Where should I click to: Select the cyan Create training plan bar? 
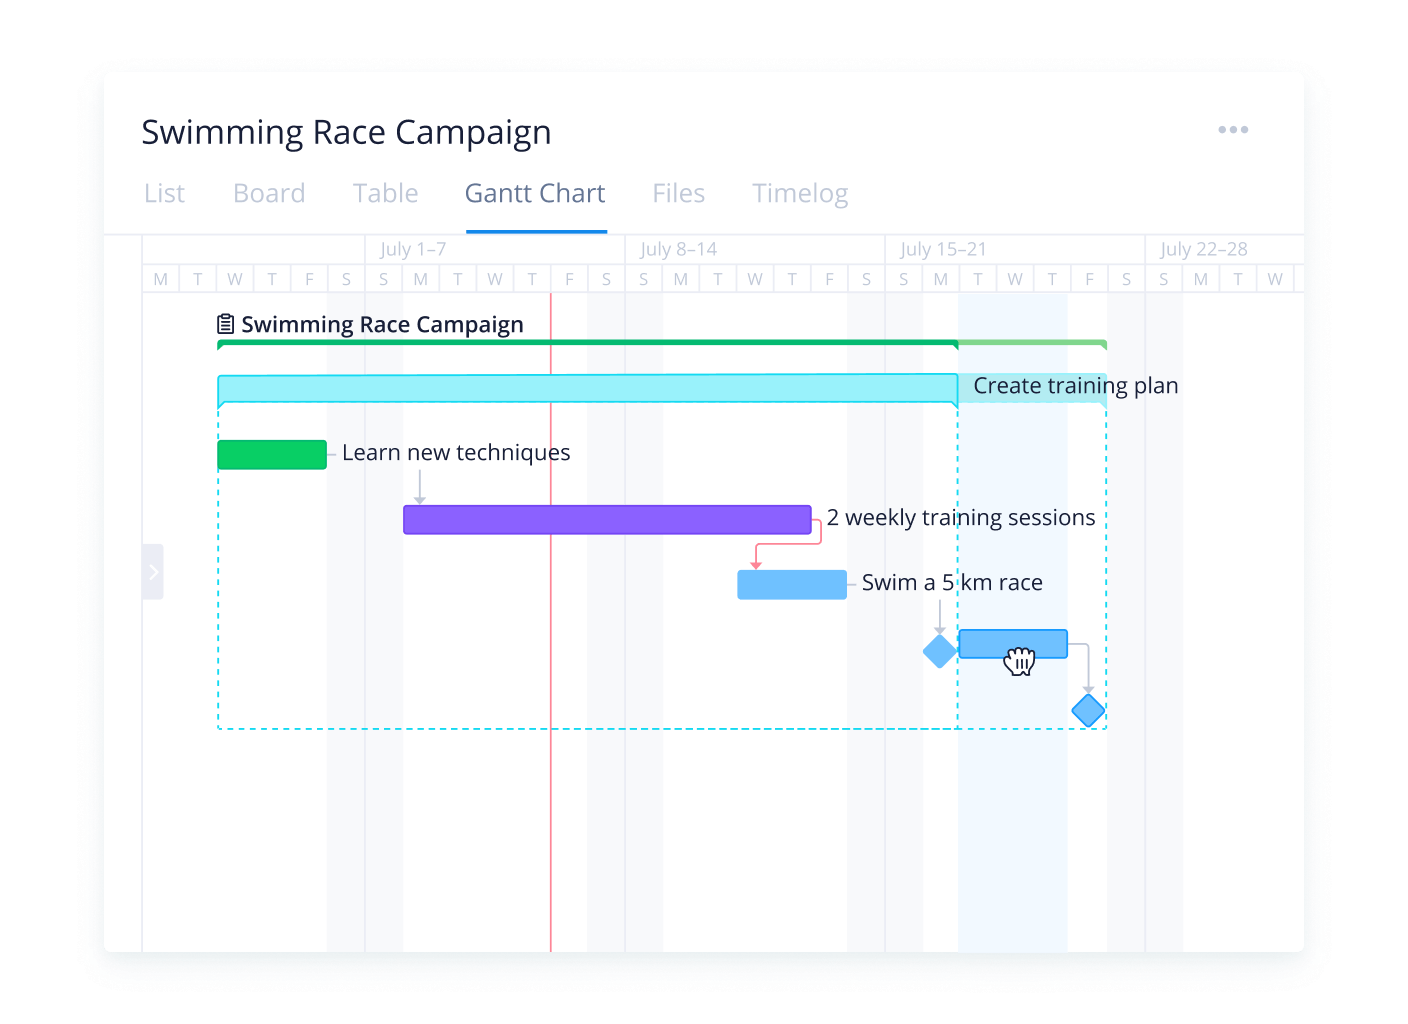(587, 388)
